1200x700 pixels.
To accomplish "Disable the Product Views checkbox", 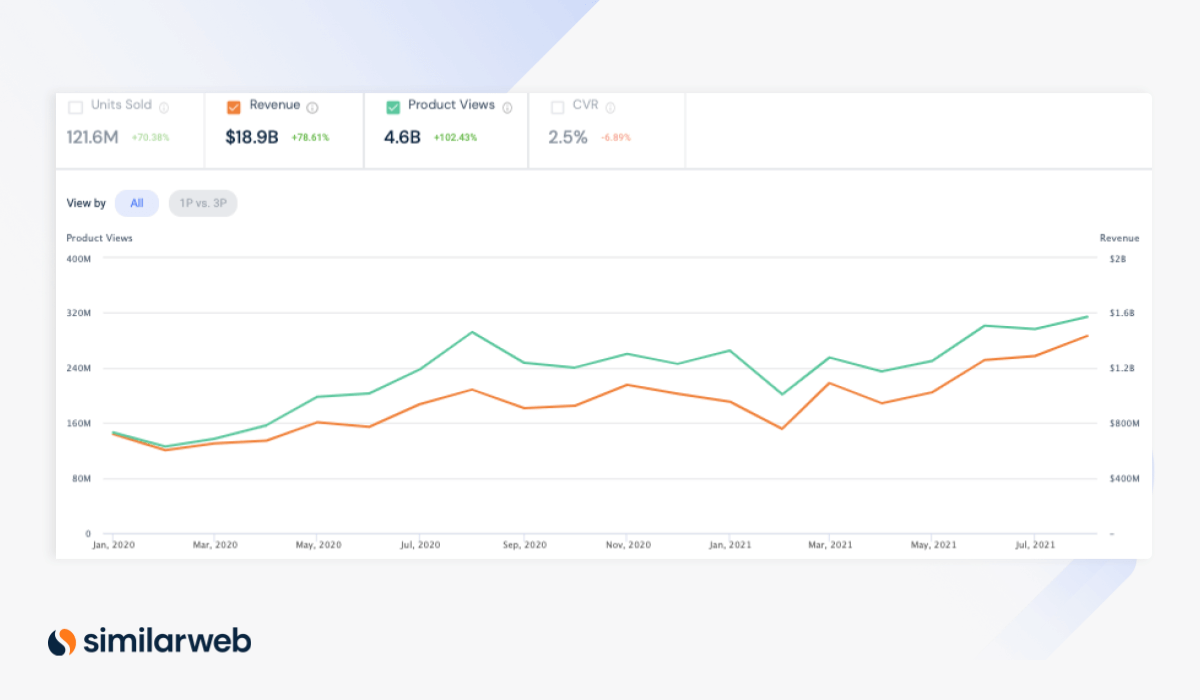I will pos(394,105).
